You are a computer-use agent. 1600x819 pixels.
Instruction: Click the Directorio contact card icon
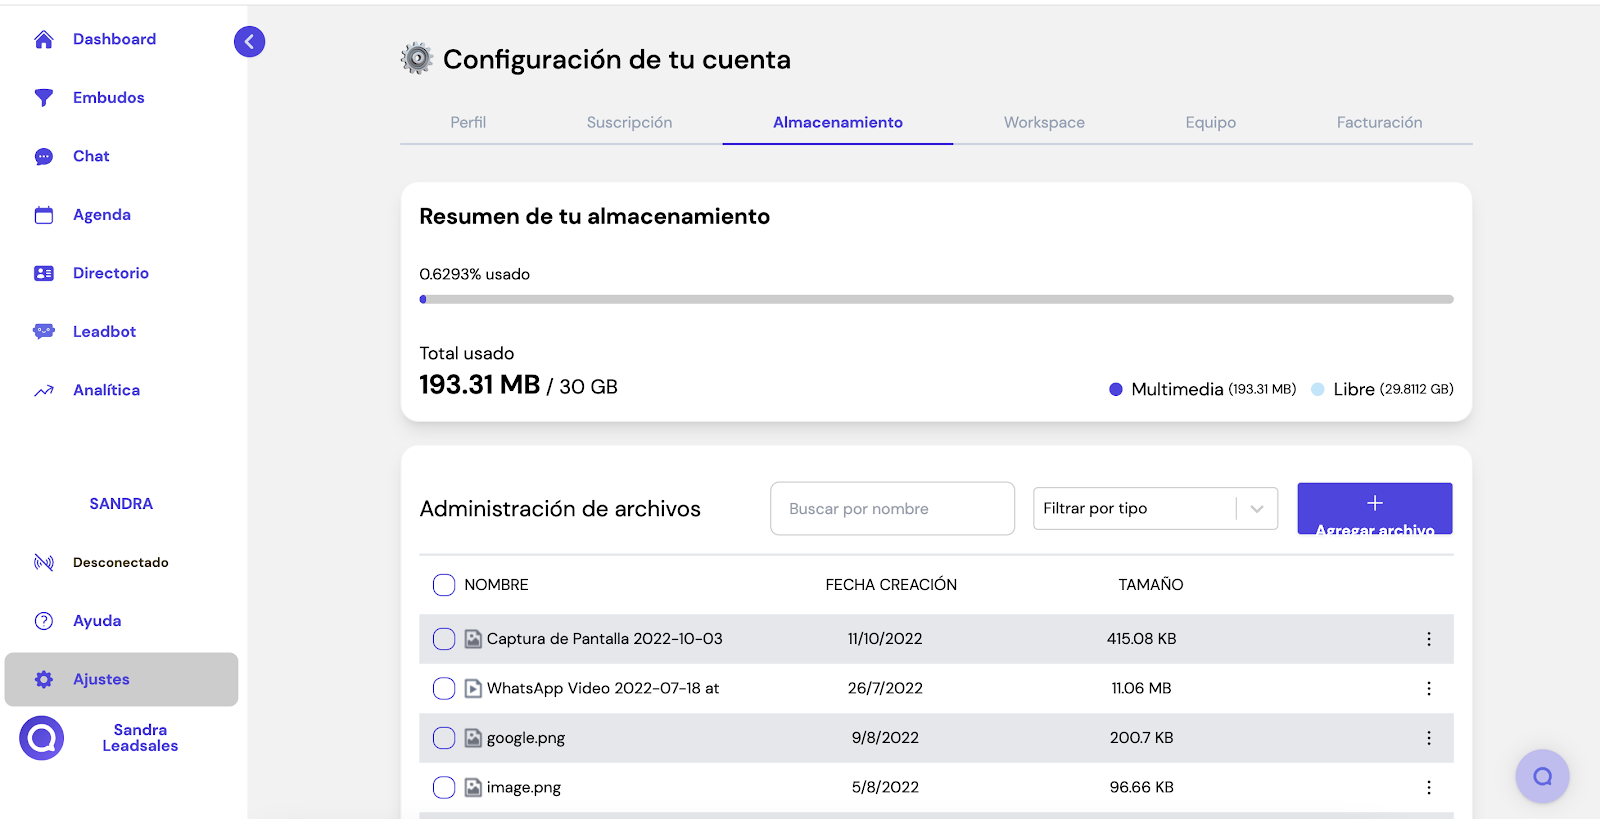[43, 274]
